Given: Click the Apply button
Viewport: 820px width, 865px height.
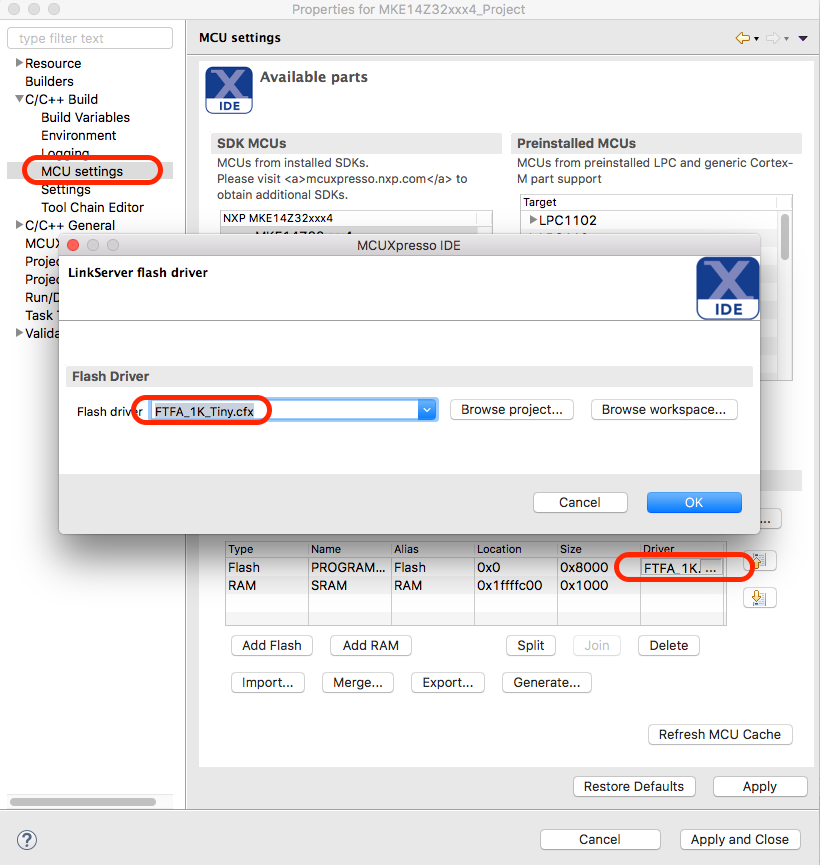Looking at the screenshot, I should (760, 787).
